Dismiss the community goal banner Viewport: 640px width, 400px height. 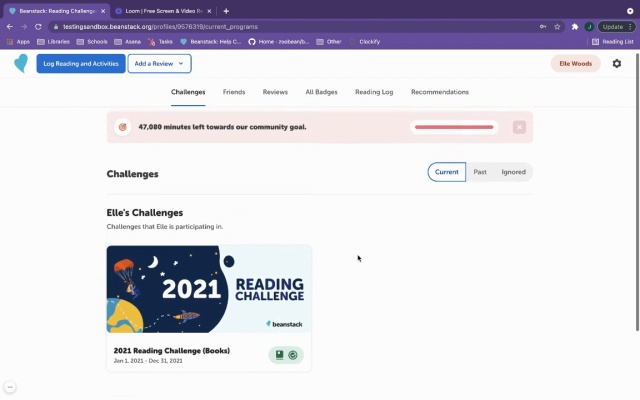point(519,127)
